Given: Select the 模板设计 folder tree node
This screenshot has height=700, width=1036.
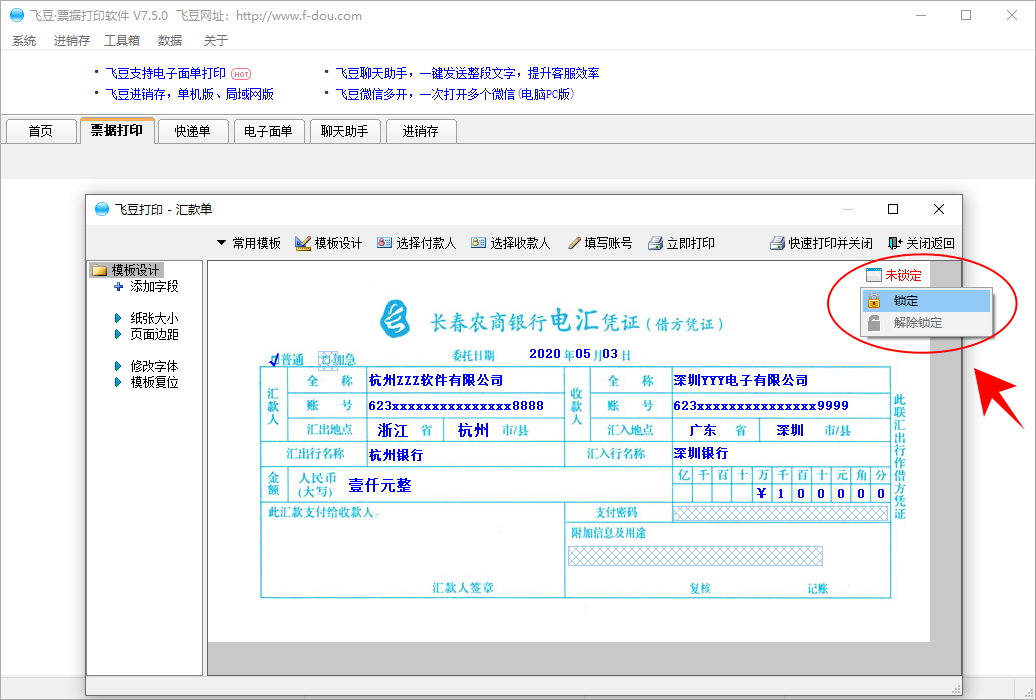Looking at the screenshot, I should pyautogui.click(x=127, y=270).
